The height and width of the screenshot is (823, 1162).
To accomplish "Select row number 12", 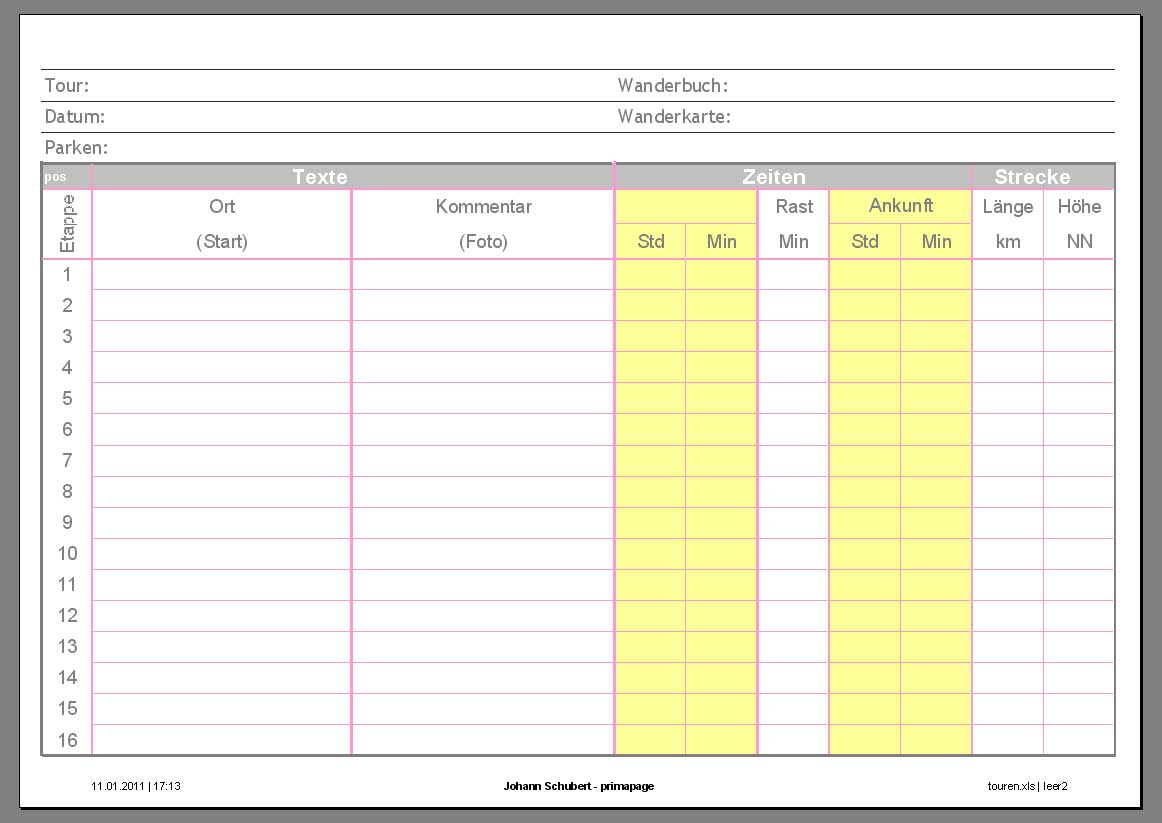I will tap(67, 616).
